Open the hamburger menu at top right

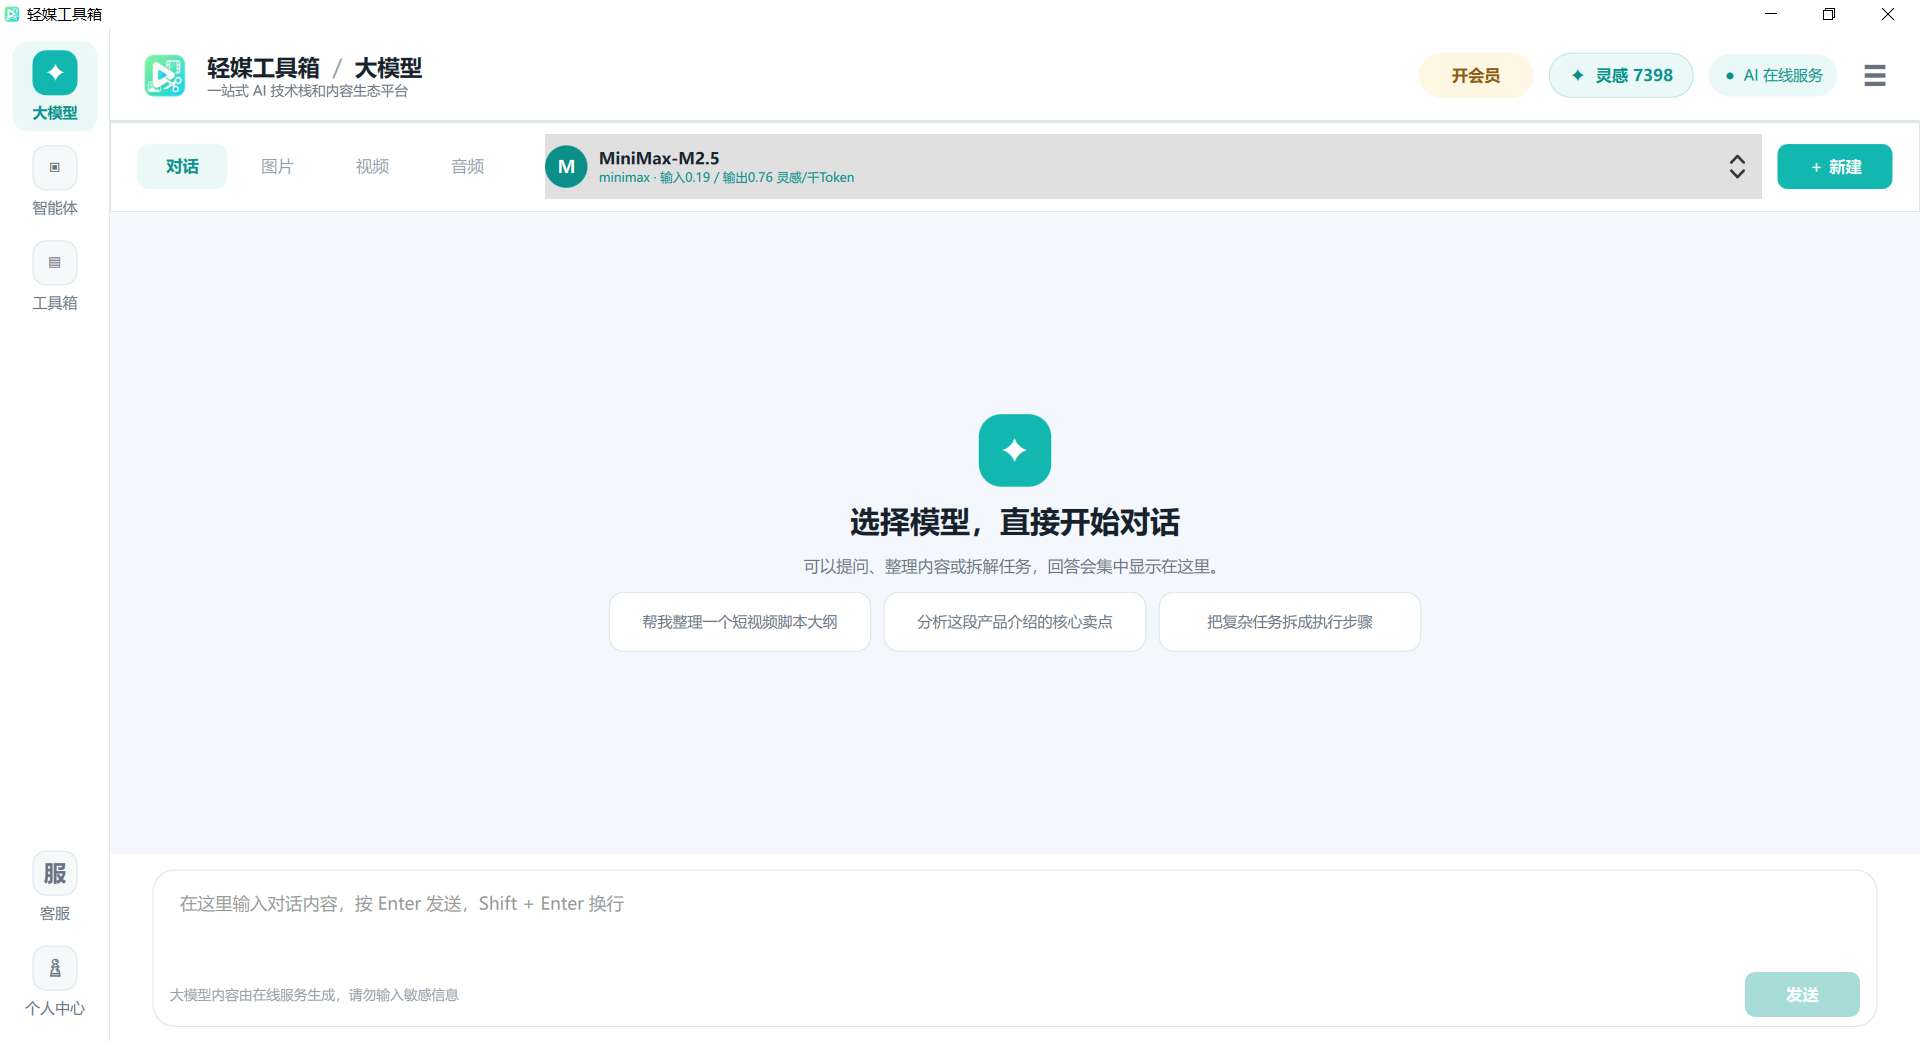pos(1875,76)
